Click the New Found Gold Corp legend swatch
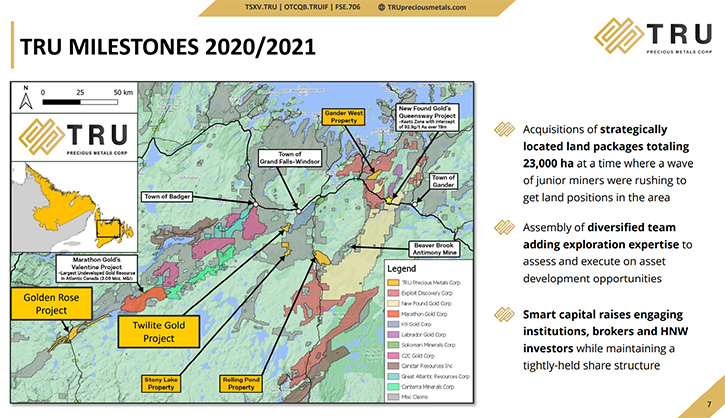Screen dimensions: 725x418 (393, 303)
